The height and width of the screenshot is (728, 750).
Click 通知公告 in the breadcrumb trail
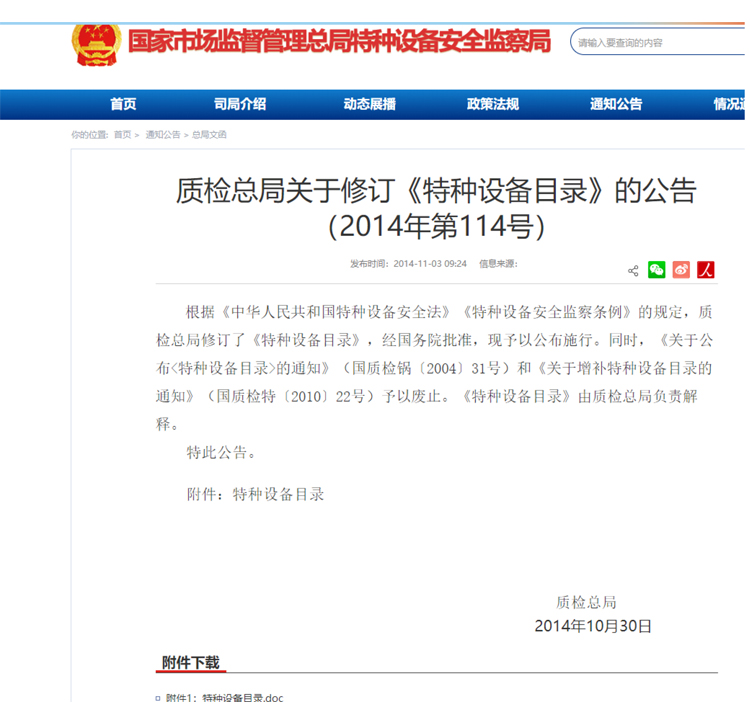(163, 134)
